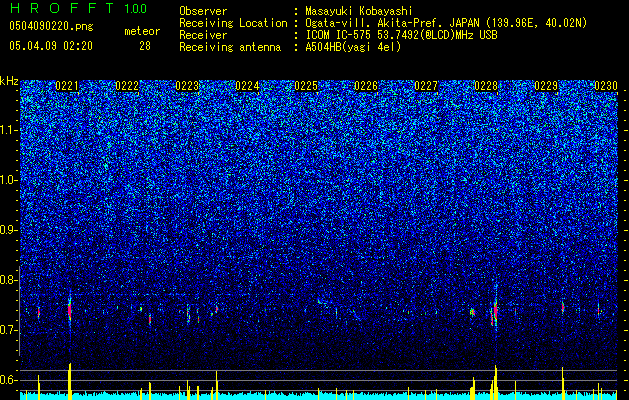Screen dimensions: 629x400
Task: Click the HROFFT program title text
Action: coord(62,8)
